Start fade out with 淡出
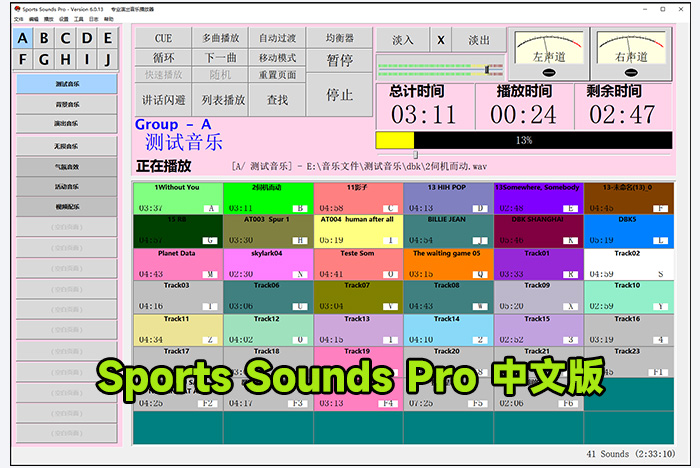Screen dimensions: 700x468 479,40
